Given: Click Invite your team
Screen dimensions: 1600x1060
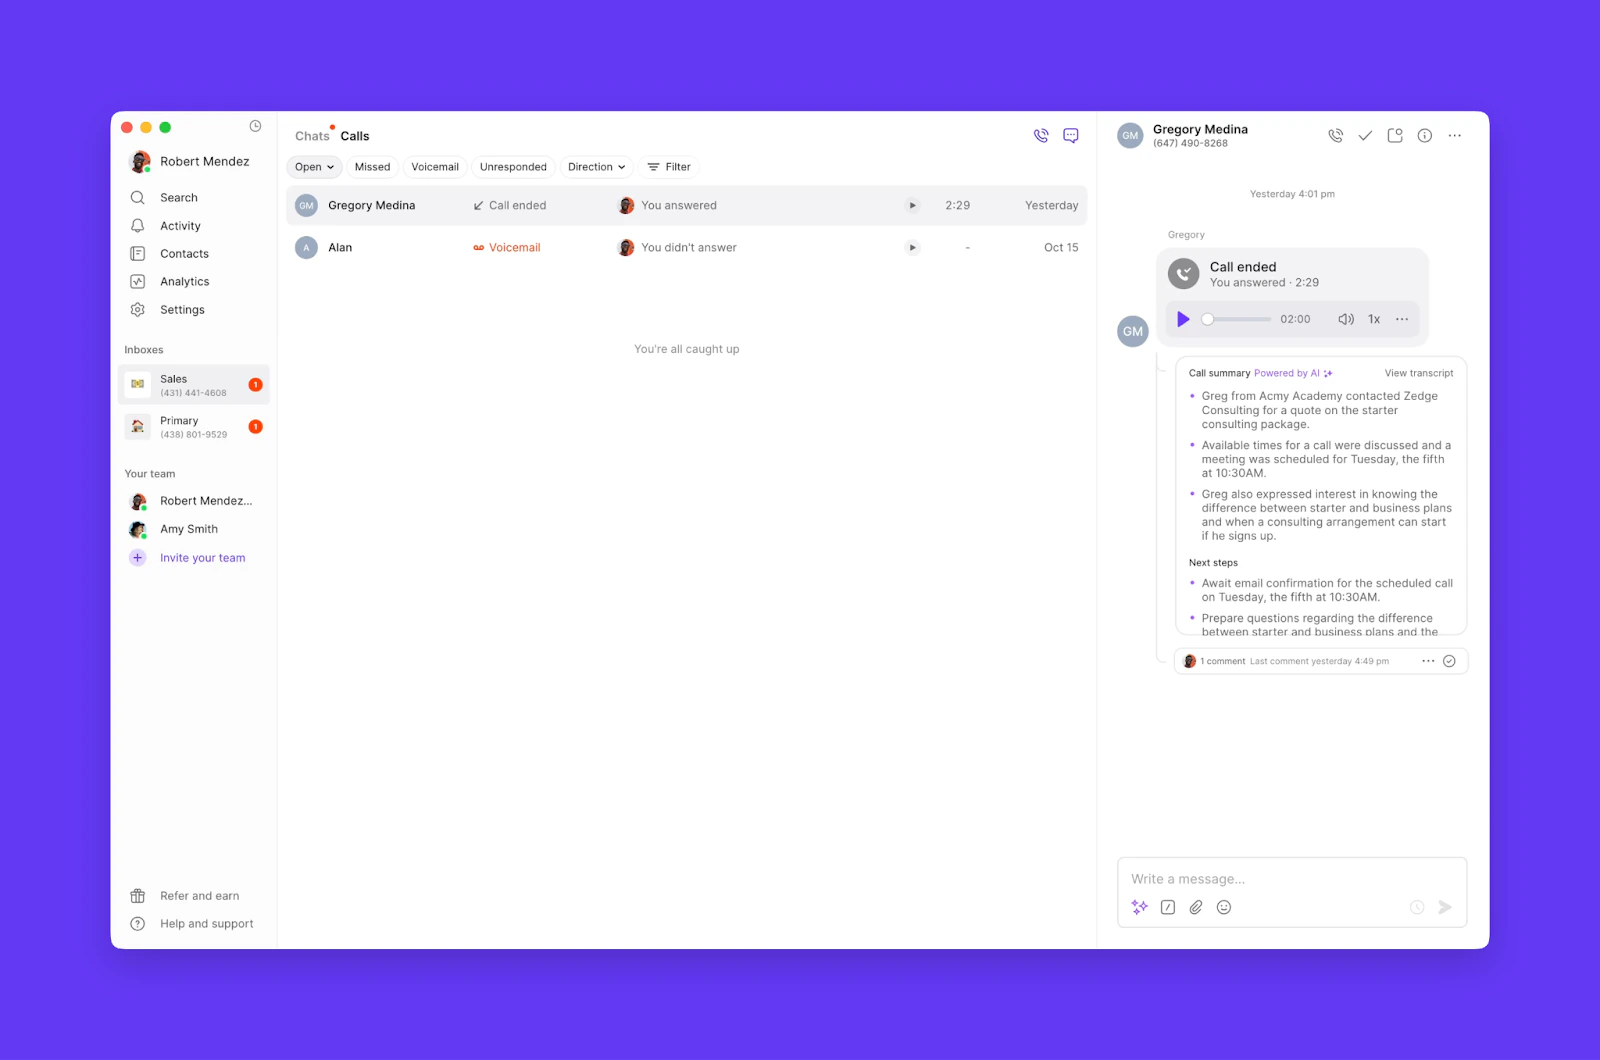Looking at the screenshot, I should [202, 557].
